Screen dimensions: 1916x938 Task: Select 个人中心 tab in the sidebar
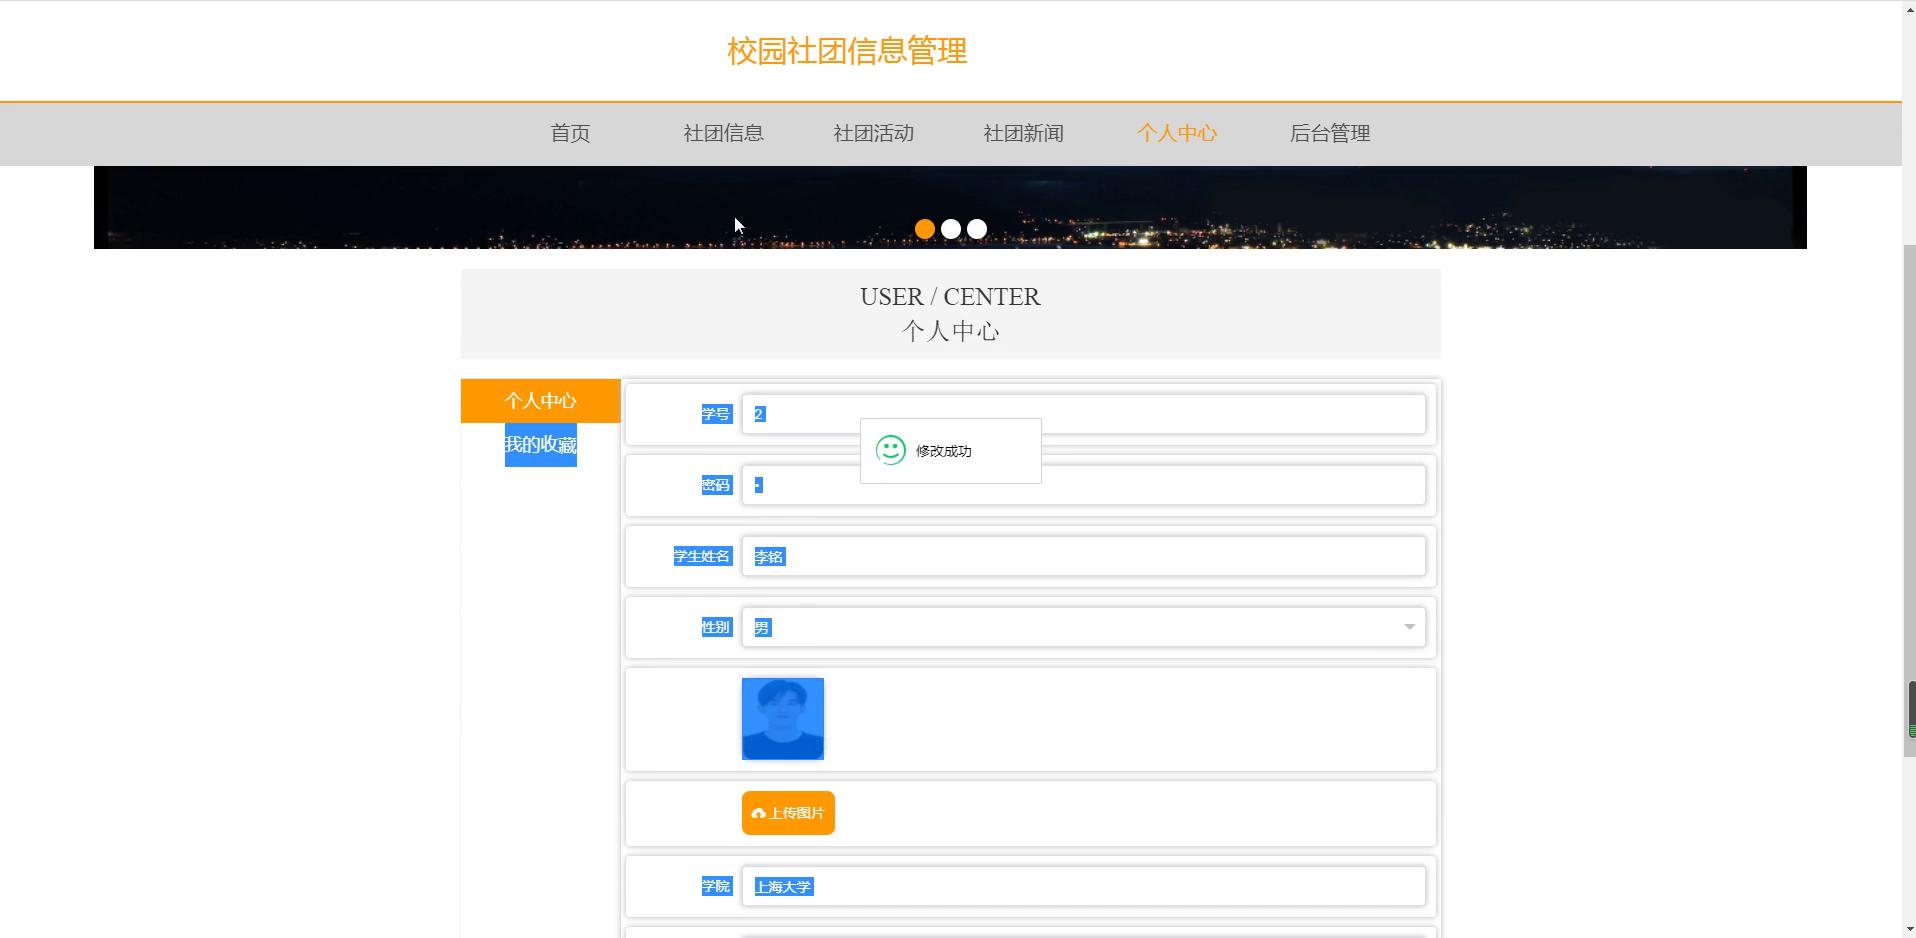point(540,401)
